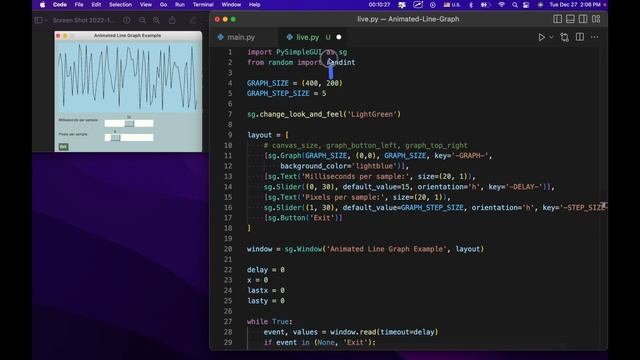Zoom in on the Preview image

156,20
